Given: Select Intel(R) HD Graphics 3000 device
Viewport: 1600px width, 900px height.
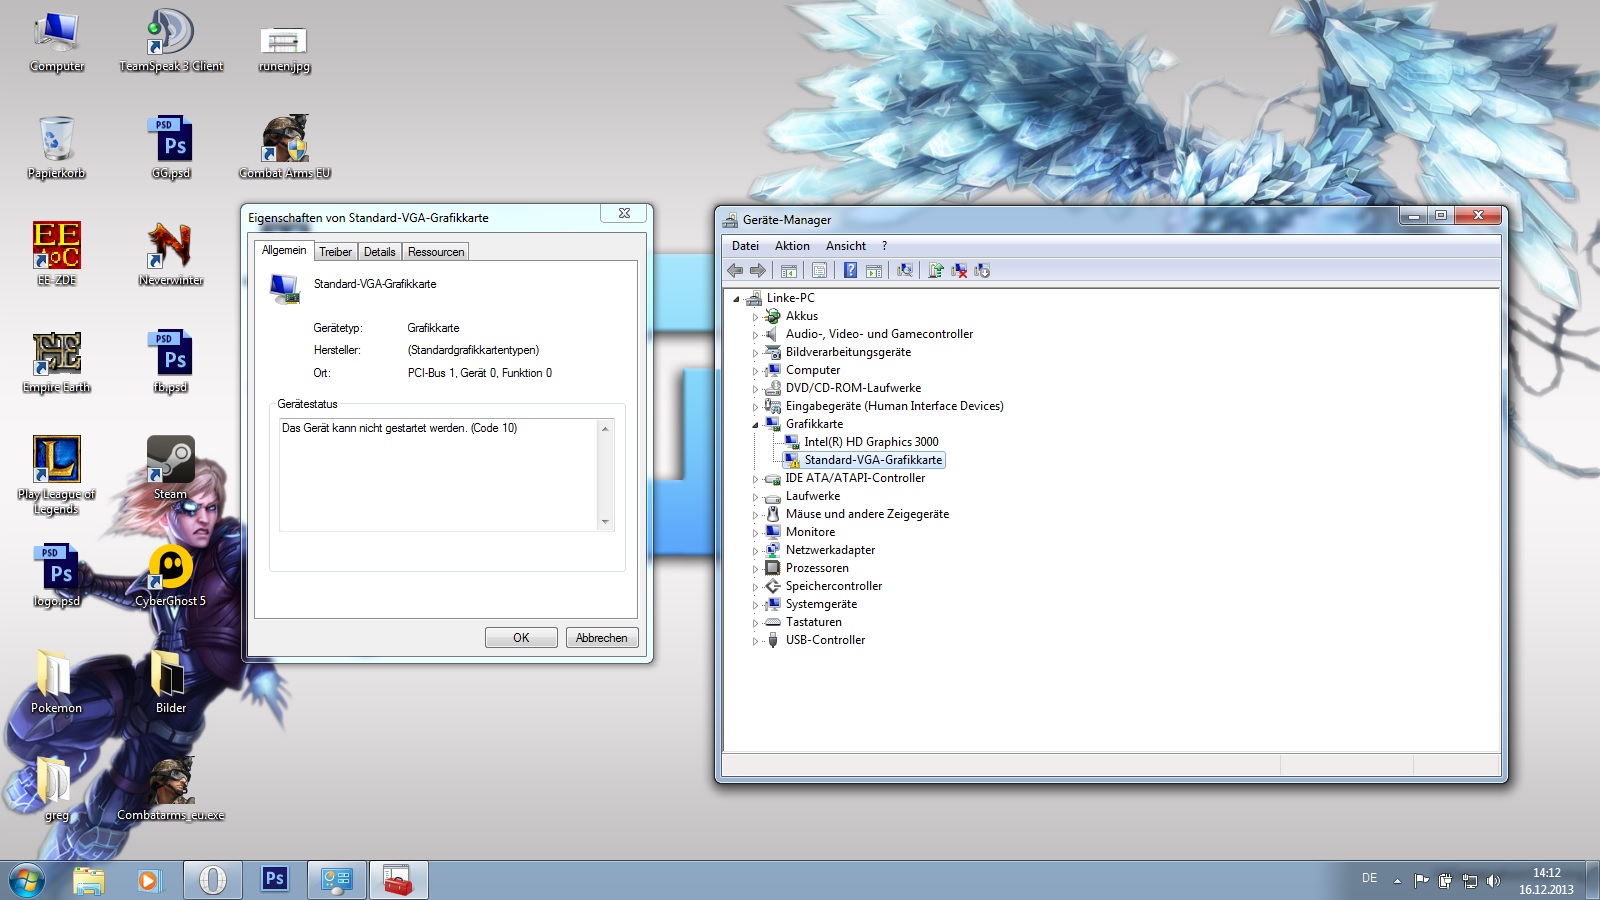Looking at the screenshot, I should coord(871,442).
